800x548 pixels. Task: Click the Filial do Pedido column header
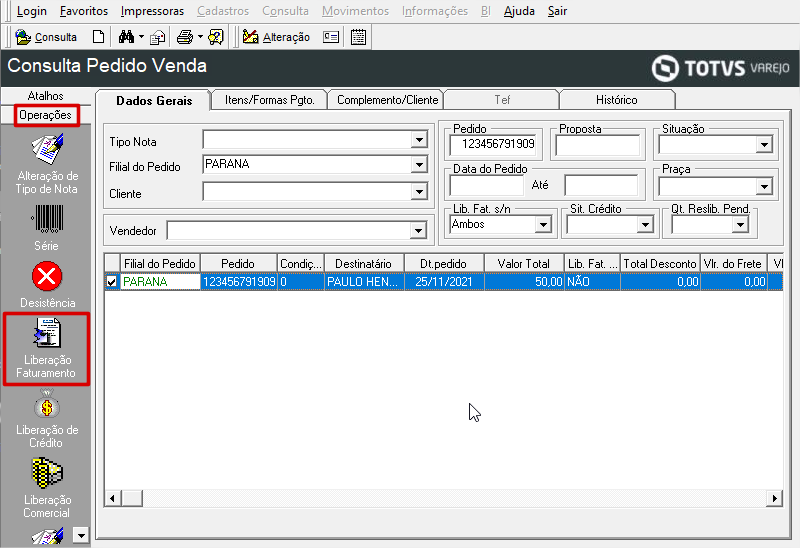point(160,264)
